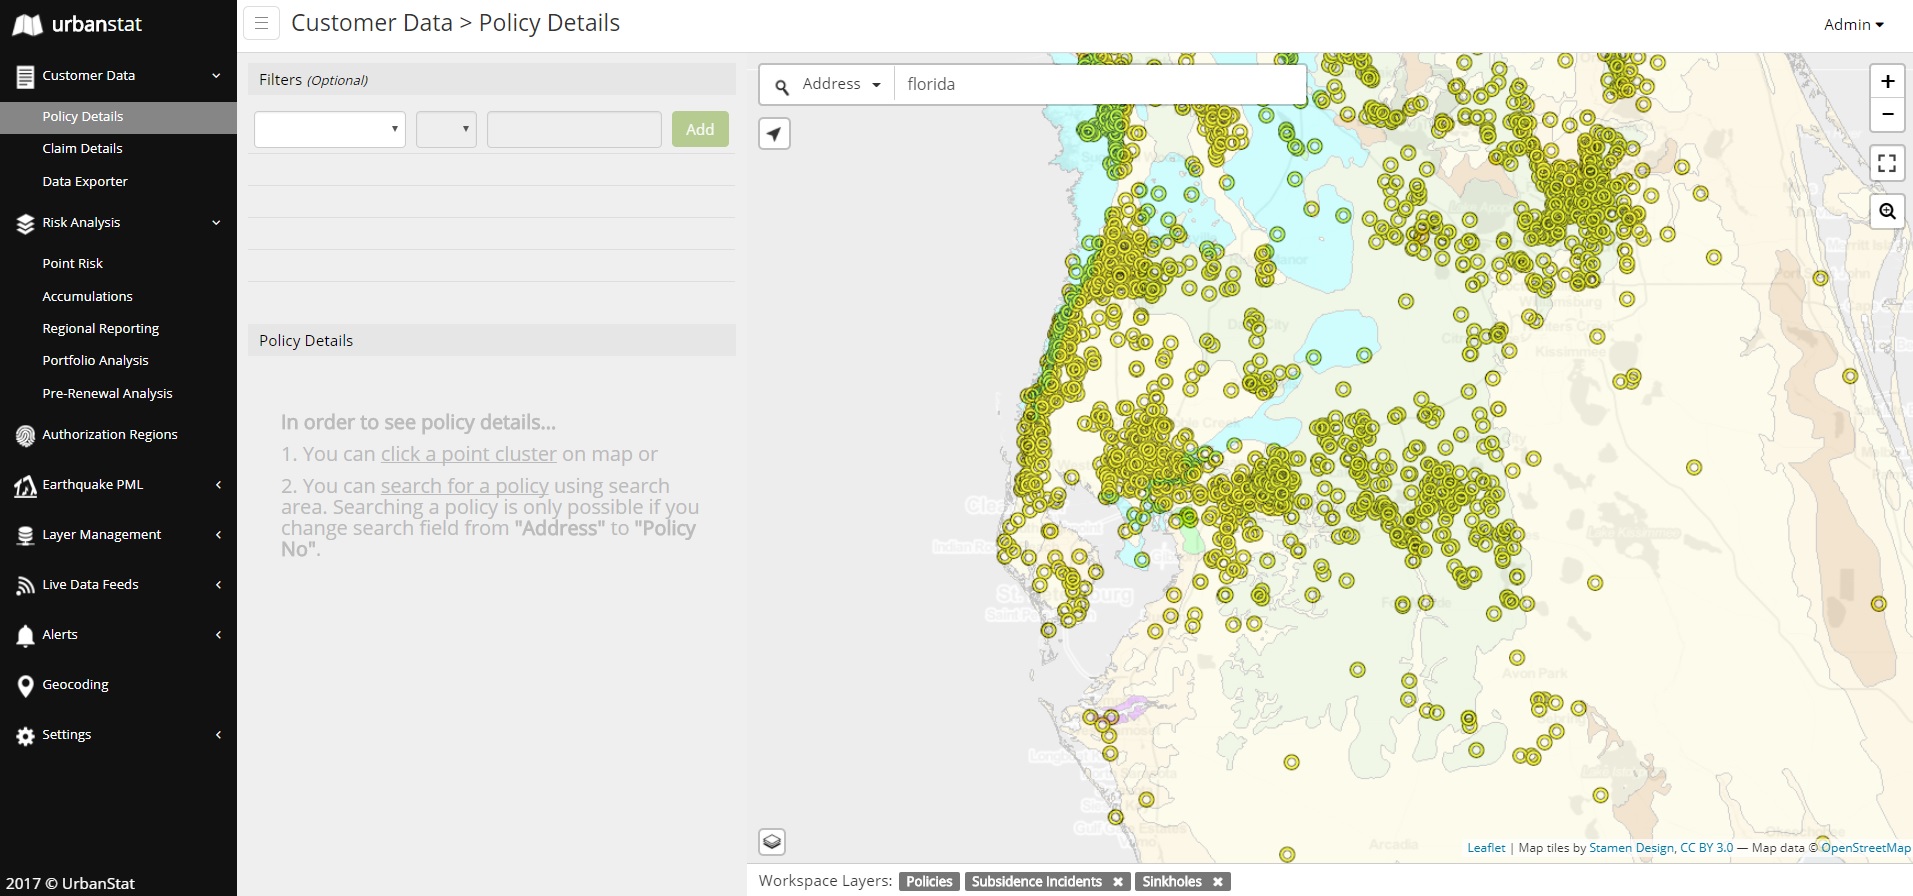Remove the Sinkholes workspace layer

(x=1218, y=882)
